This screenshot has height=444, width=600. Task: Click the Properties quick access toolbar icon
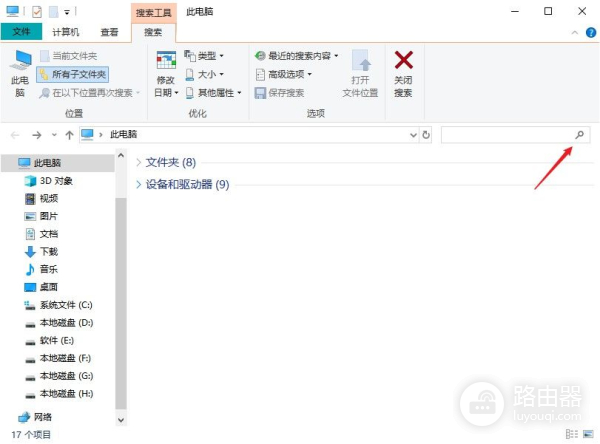point(37,12)
